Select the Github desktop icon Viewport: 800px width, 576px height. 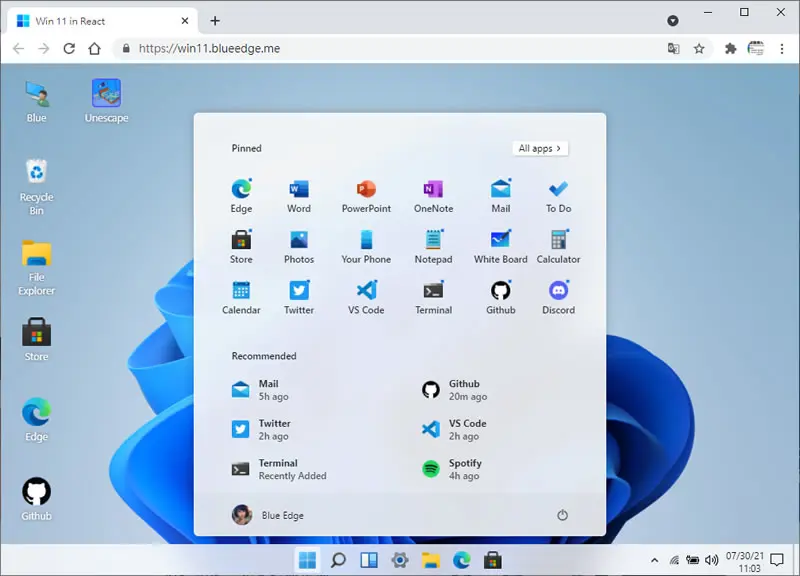click(x=36, y=499)
